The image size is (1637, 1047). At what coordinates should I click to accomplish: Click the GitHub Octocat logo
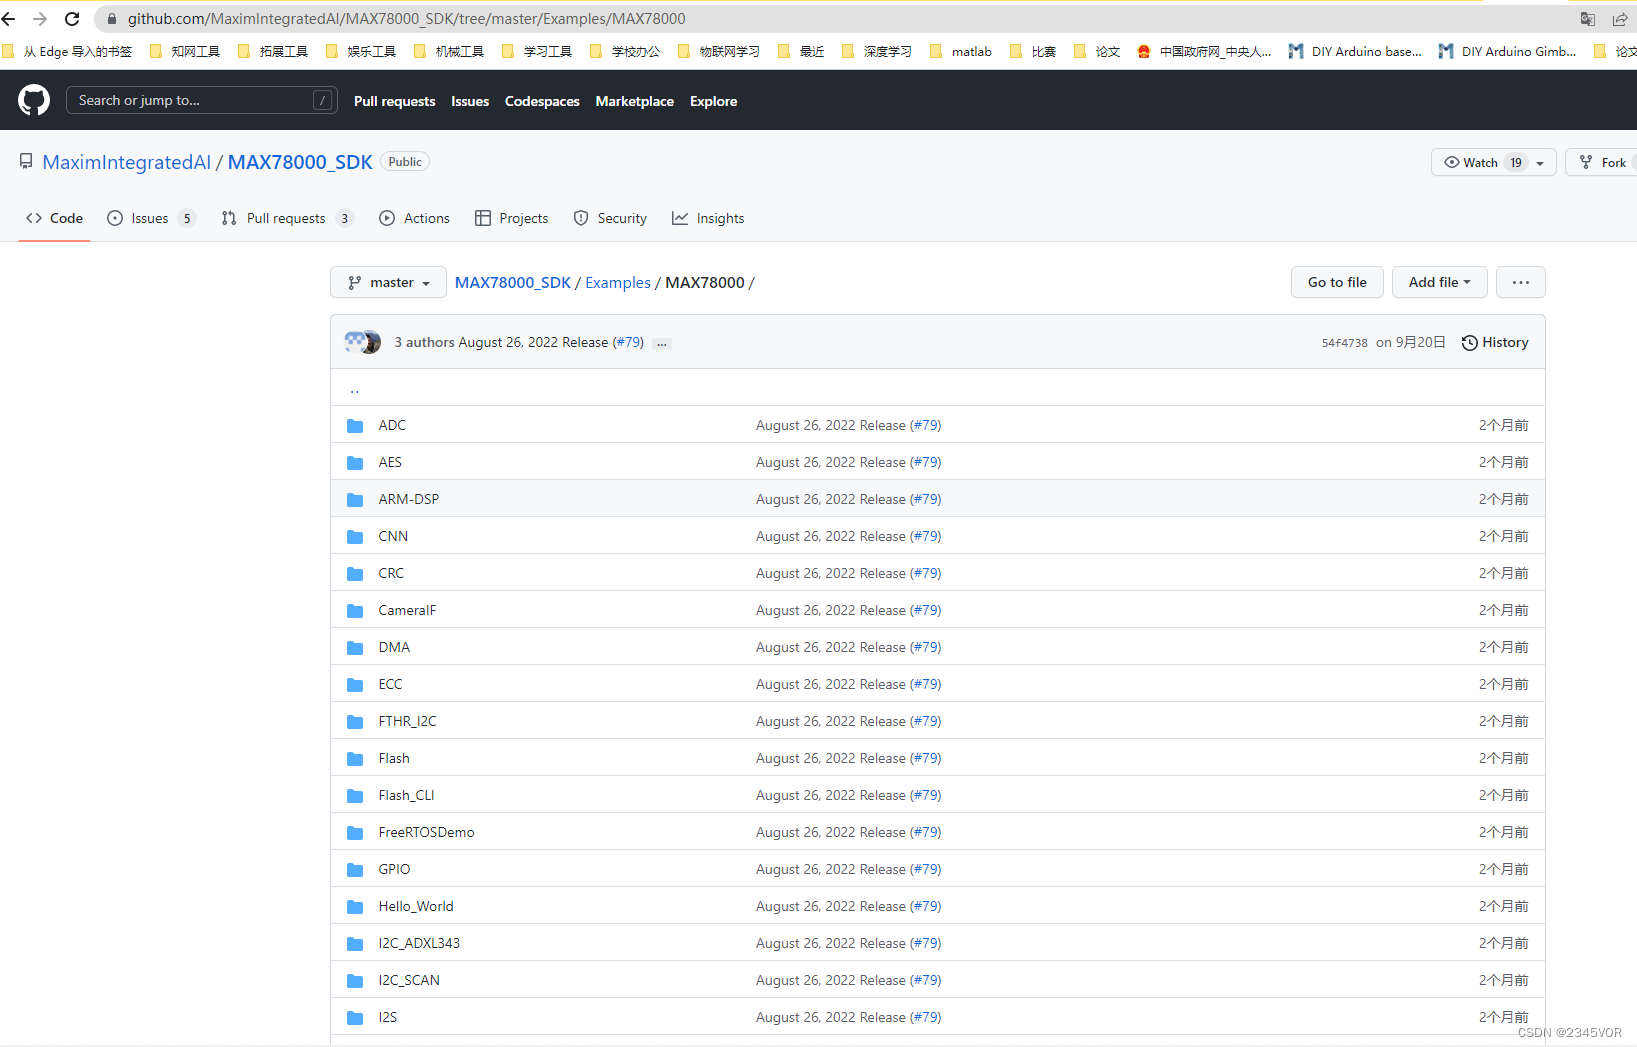click(x=34, y=100)
